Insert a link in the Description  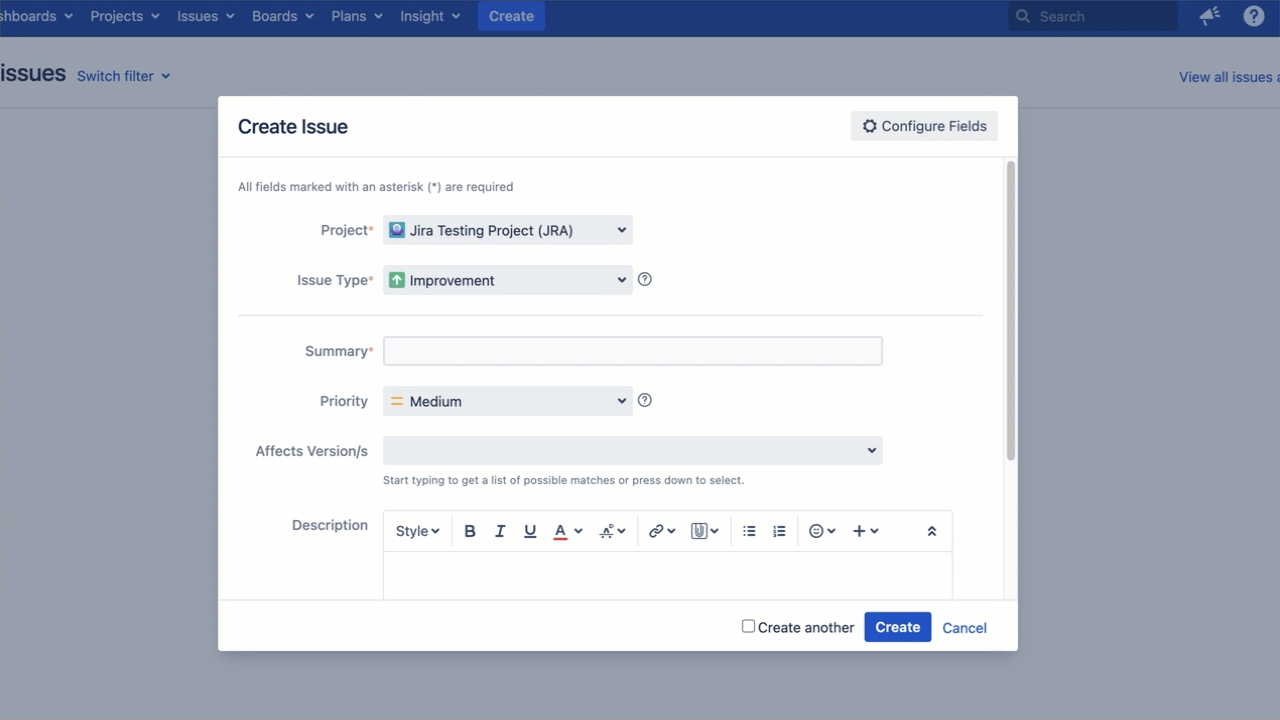click(x=662, y=531)
